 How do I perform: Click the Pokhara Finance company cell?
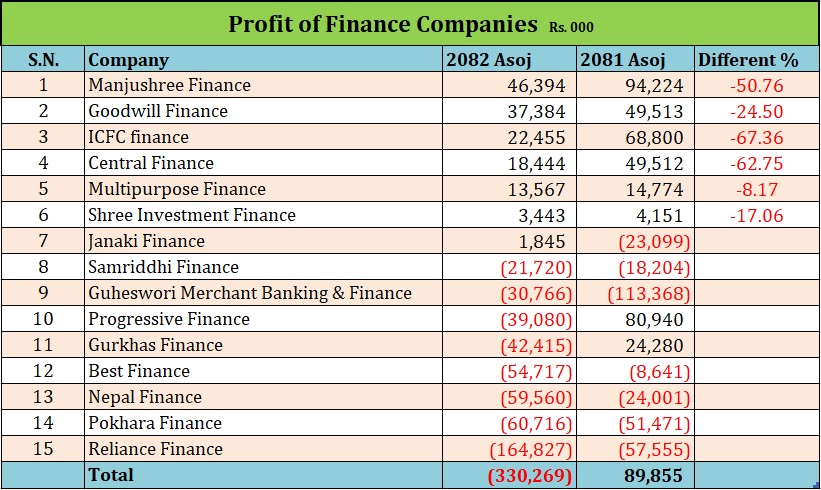pyautogui.click(x=155, y=423)
